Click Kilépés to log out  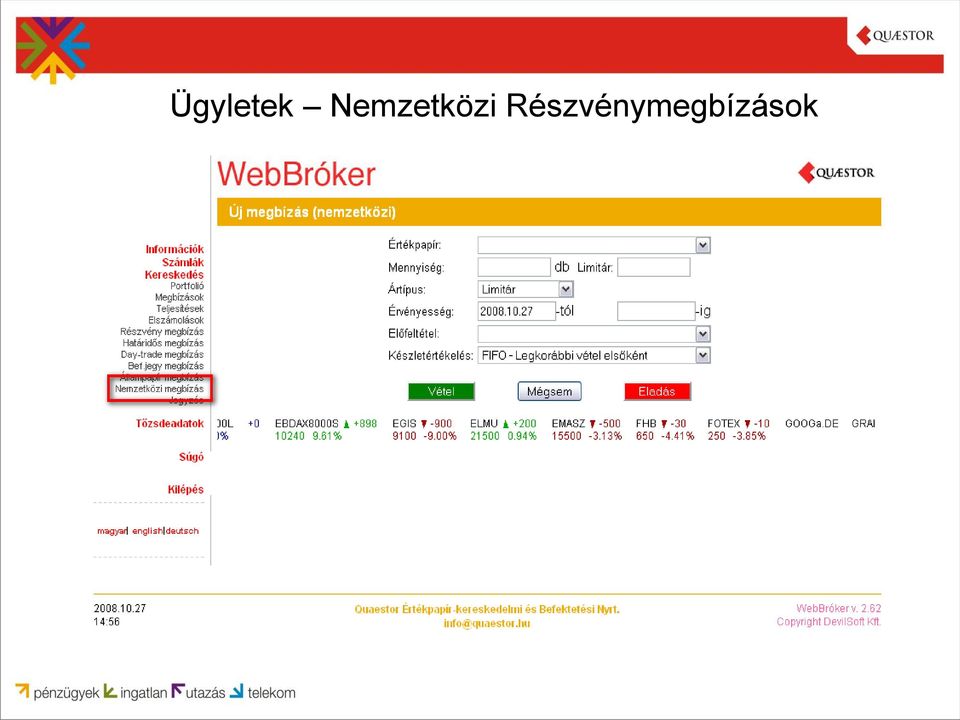186,489
